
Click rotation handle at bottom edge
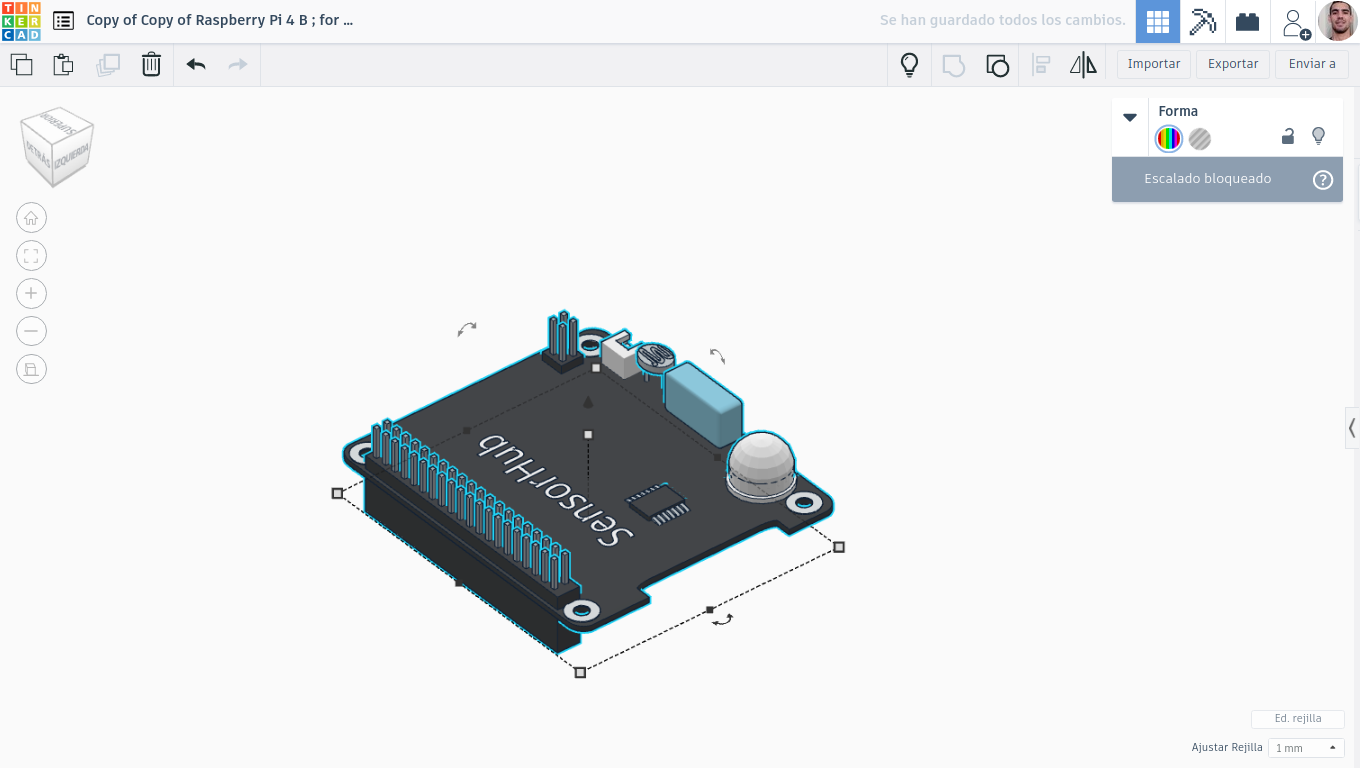coord(722,620)
